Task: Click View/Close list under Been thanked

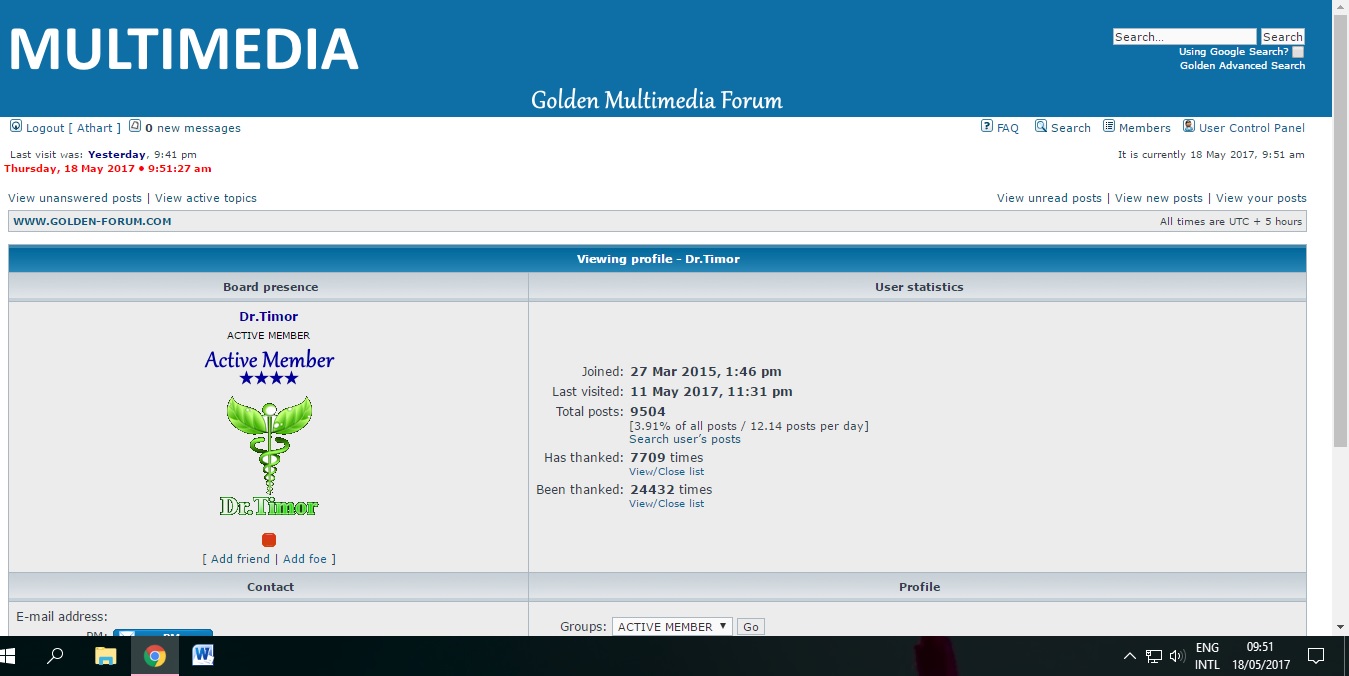Action: [x=666, y=504]
